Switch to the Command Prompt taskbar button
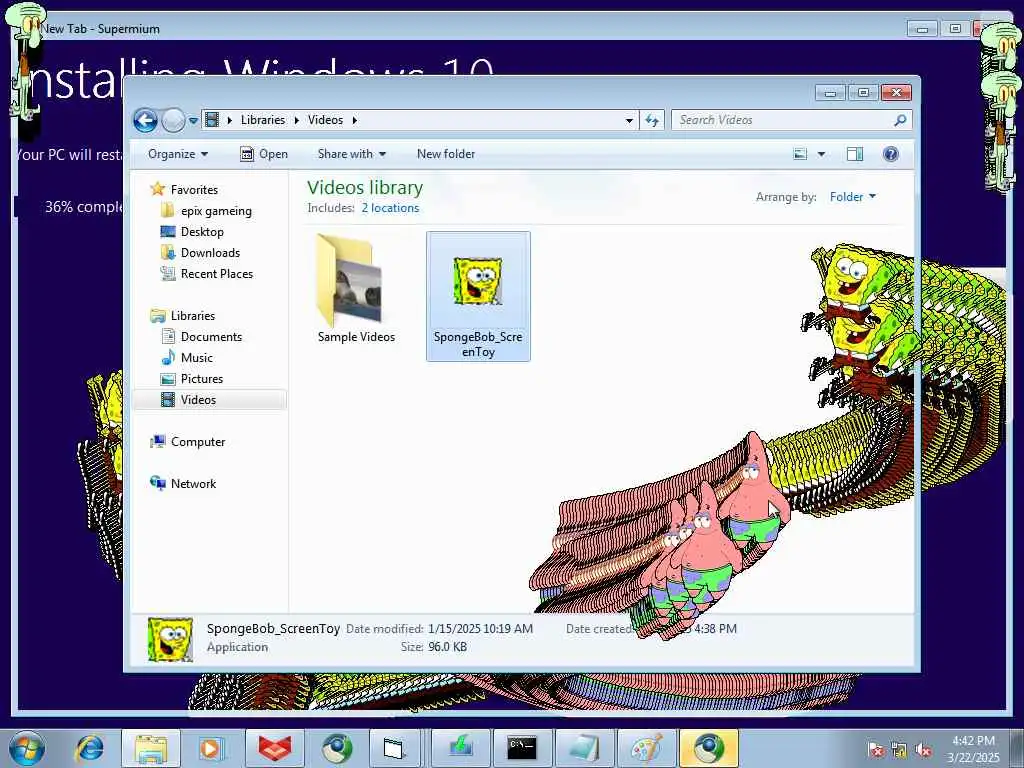The image size is (1024, 768). click(522, 748)
